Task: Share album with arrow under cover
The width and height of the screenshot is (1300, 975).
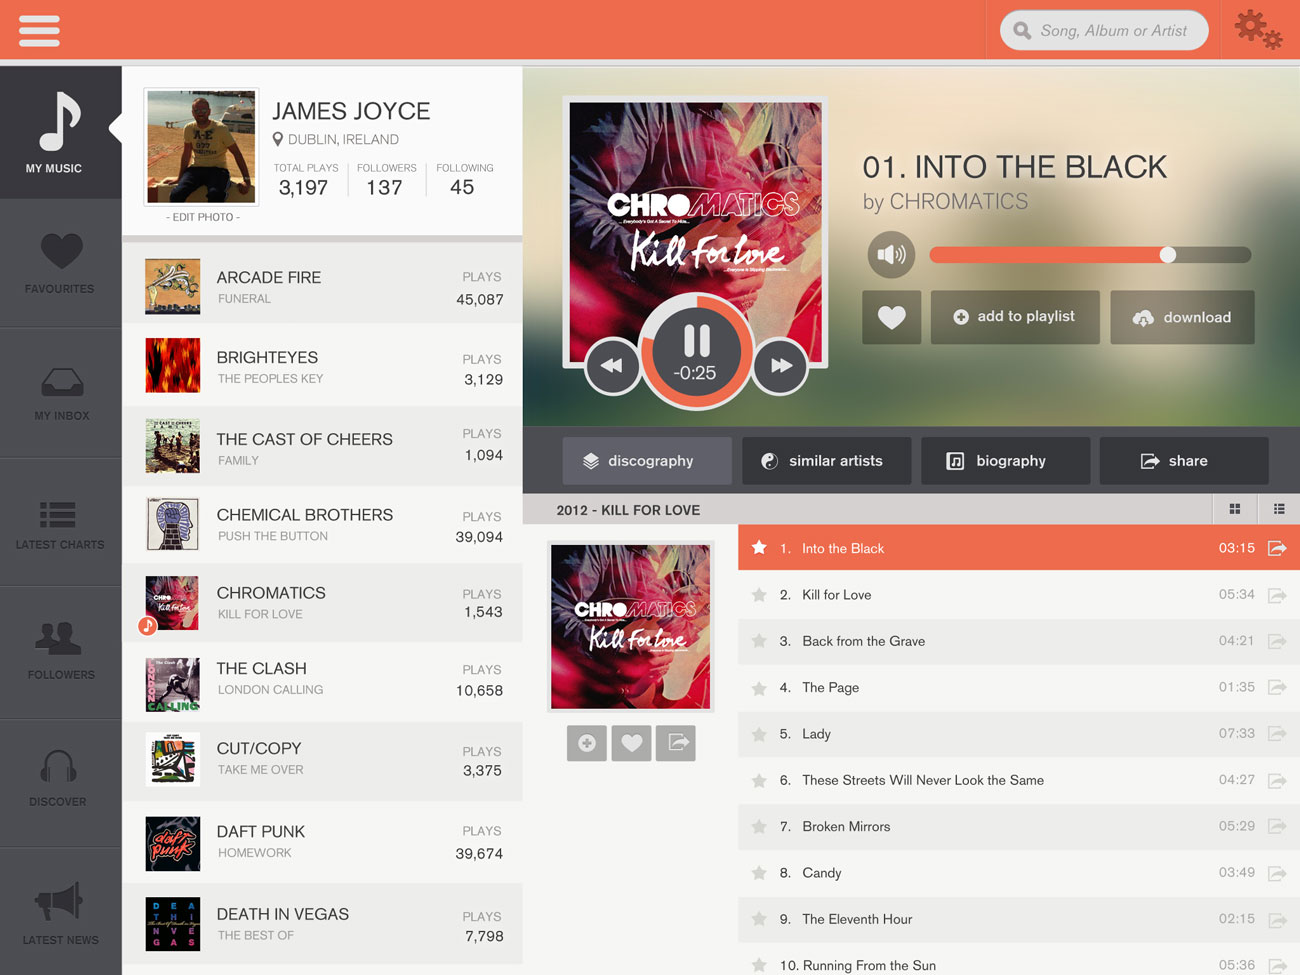Action: pos(676,743)
